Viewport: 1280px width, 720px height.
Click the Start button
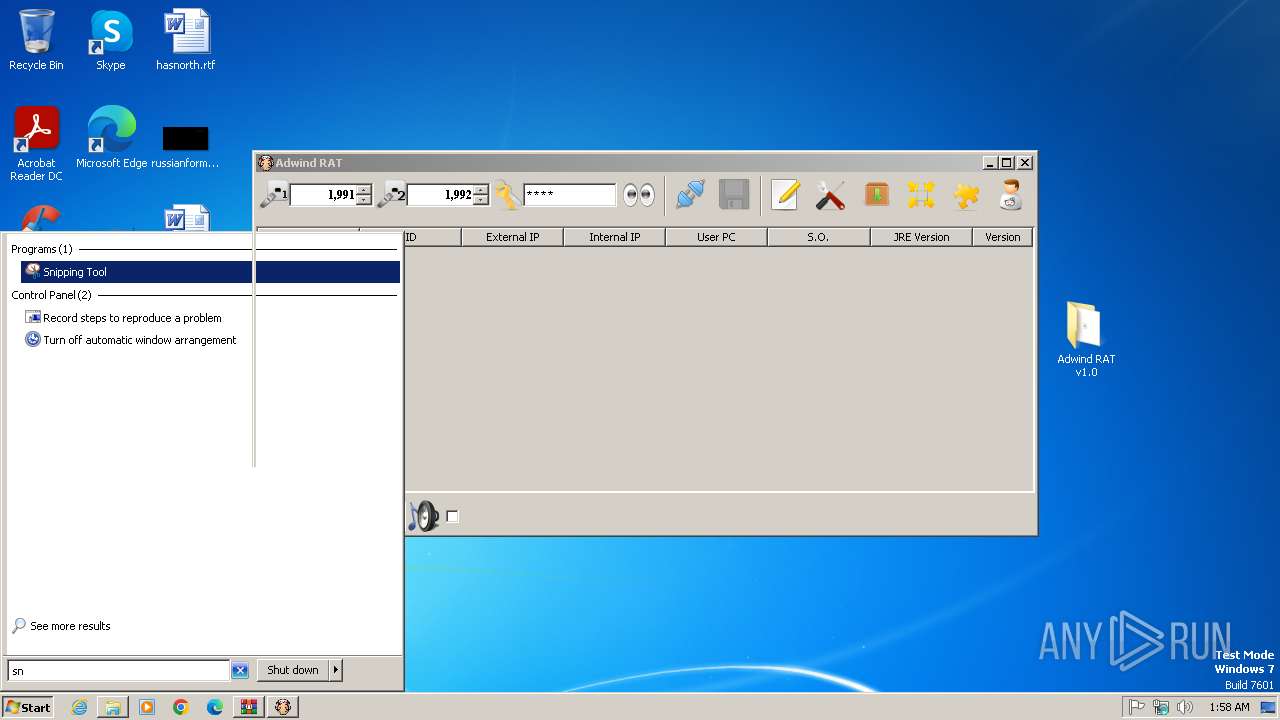click(28, 707)
